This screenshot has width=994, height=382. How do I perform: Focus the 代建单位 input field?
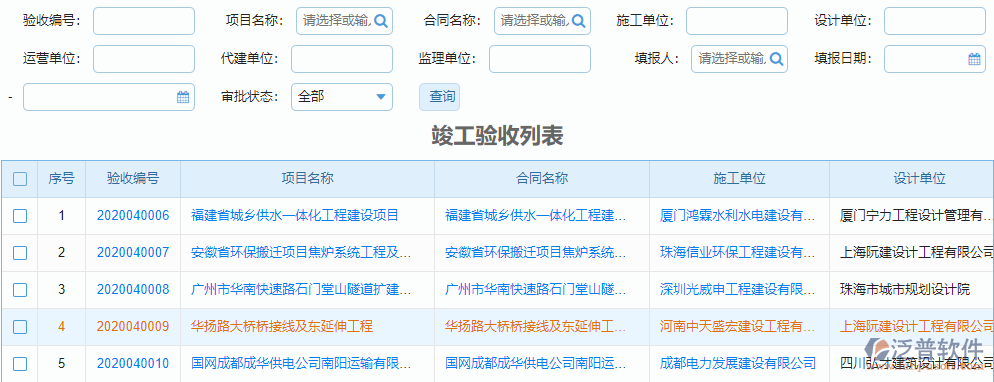pyautogui.click(x=342, y=59)
